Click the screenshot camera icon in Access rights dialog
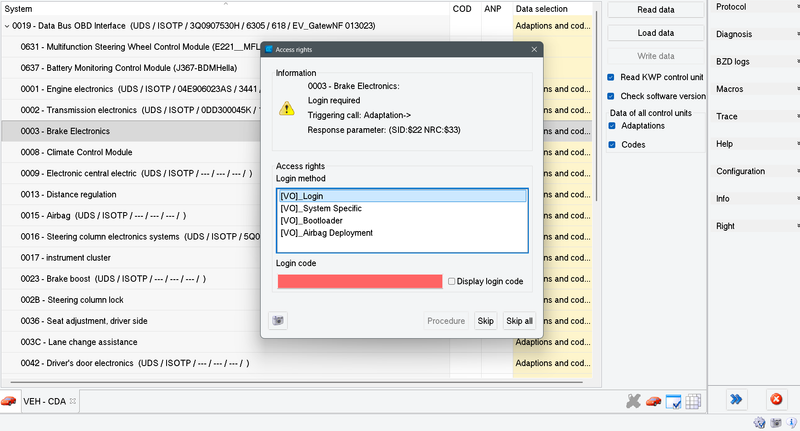800x431 pixels. tap(278, 321)
